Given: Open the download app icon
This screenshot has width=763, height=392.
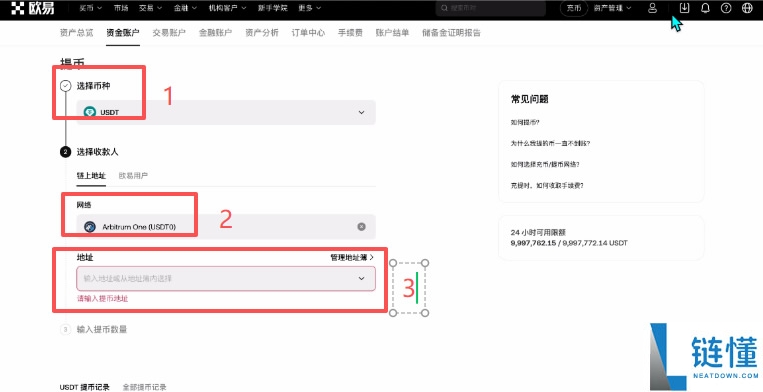Looking at the screenshot, I should tap(685, 8).
